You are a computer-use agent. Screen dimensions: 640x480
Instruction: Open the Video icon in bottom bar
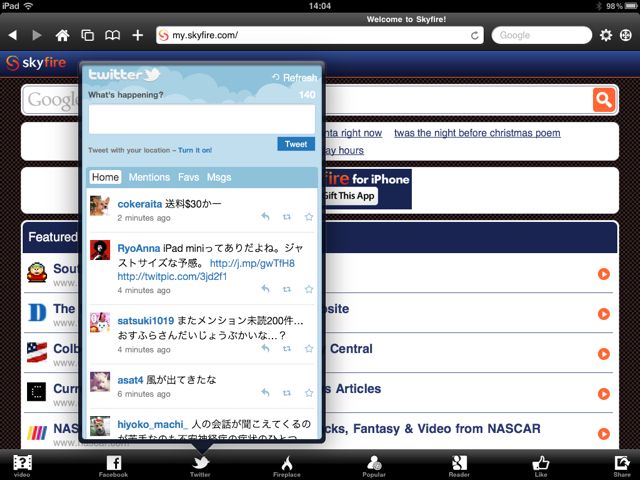point(22,466)
